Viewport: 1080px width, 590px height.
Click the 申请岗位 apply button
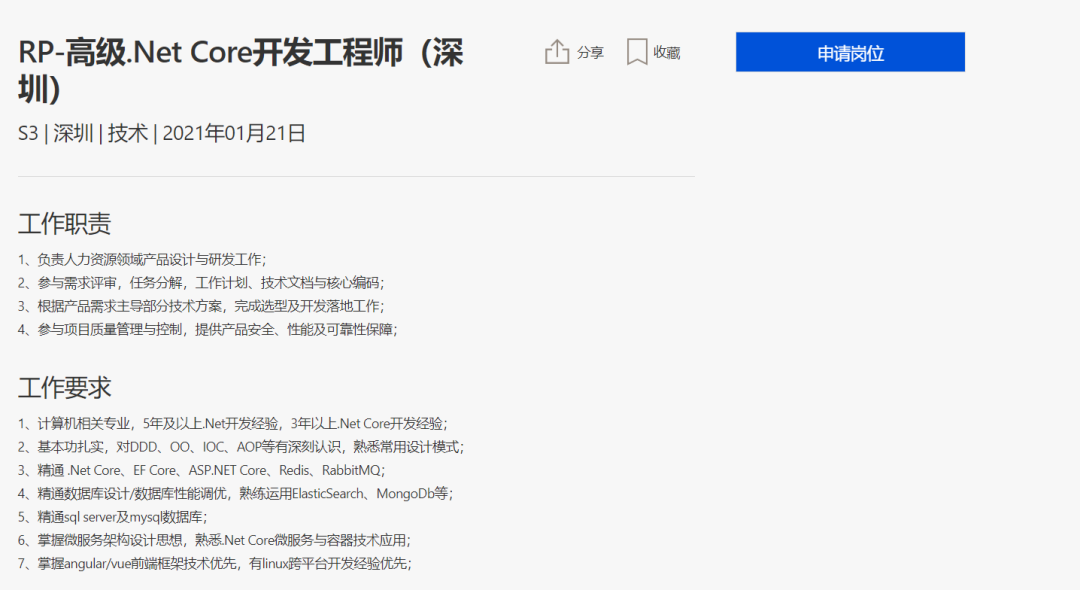(x=850, y=52)
